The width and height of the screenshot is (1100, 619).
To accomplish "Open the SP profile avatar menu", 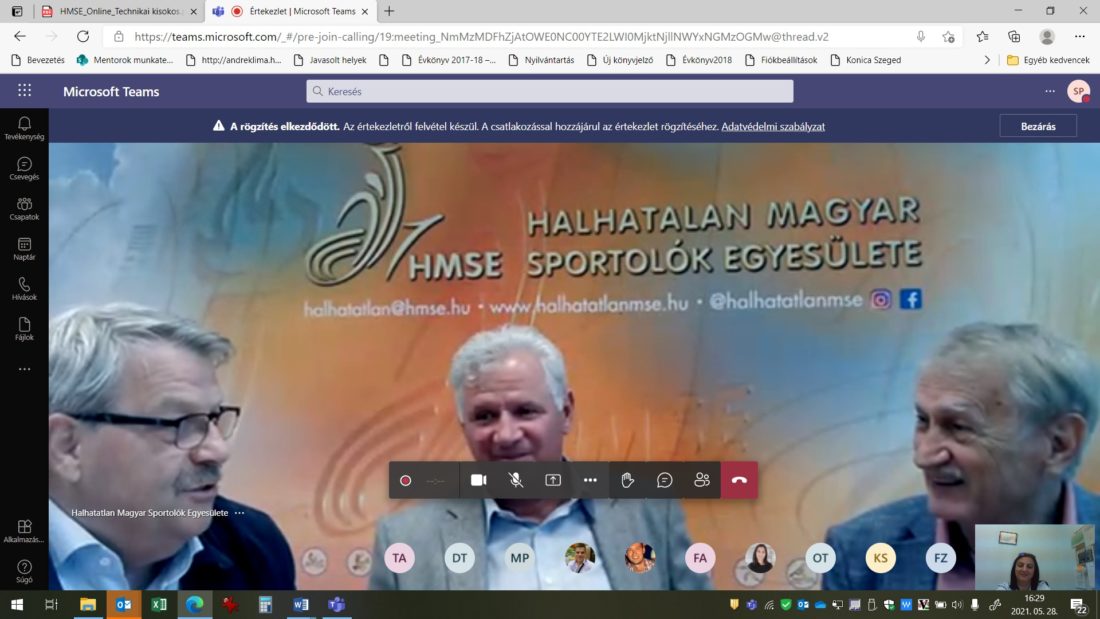I will [x=1078, y=91].
